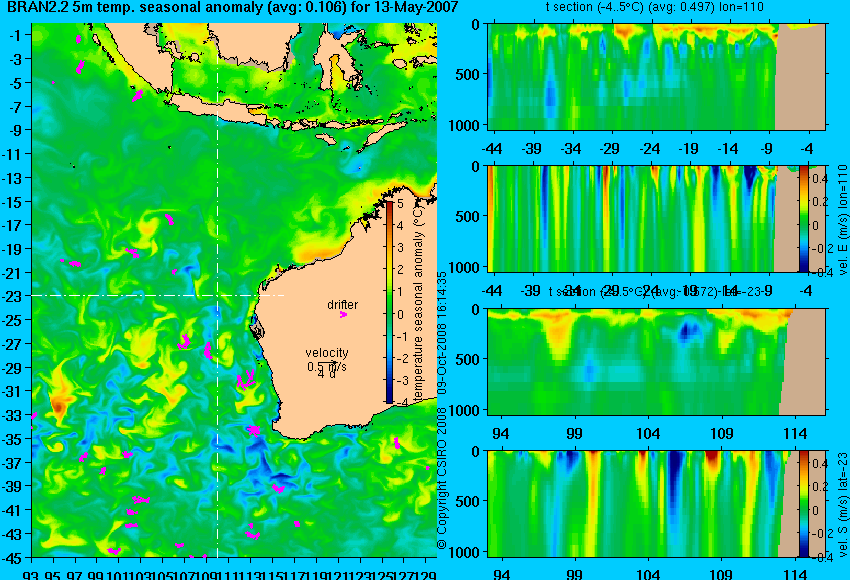This screenshot has height=580, width=850.
Task: Click the -1 latitude label on map axis
Action: tap(15, 36)
